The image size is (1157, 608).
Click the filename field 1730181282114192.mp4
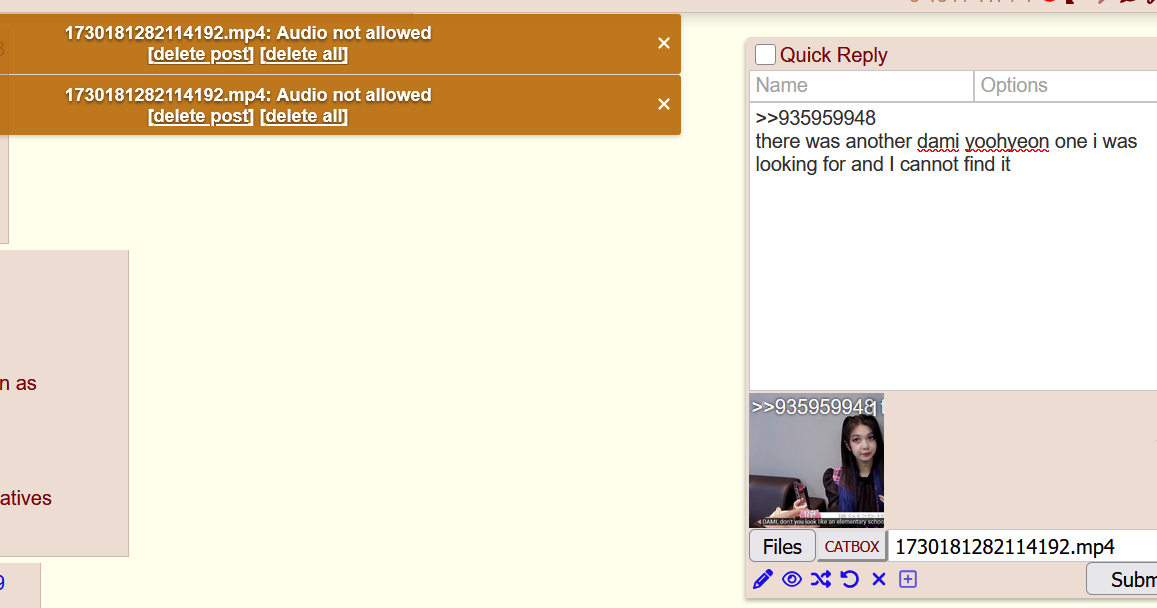click(x=1023, y=547)
